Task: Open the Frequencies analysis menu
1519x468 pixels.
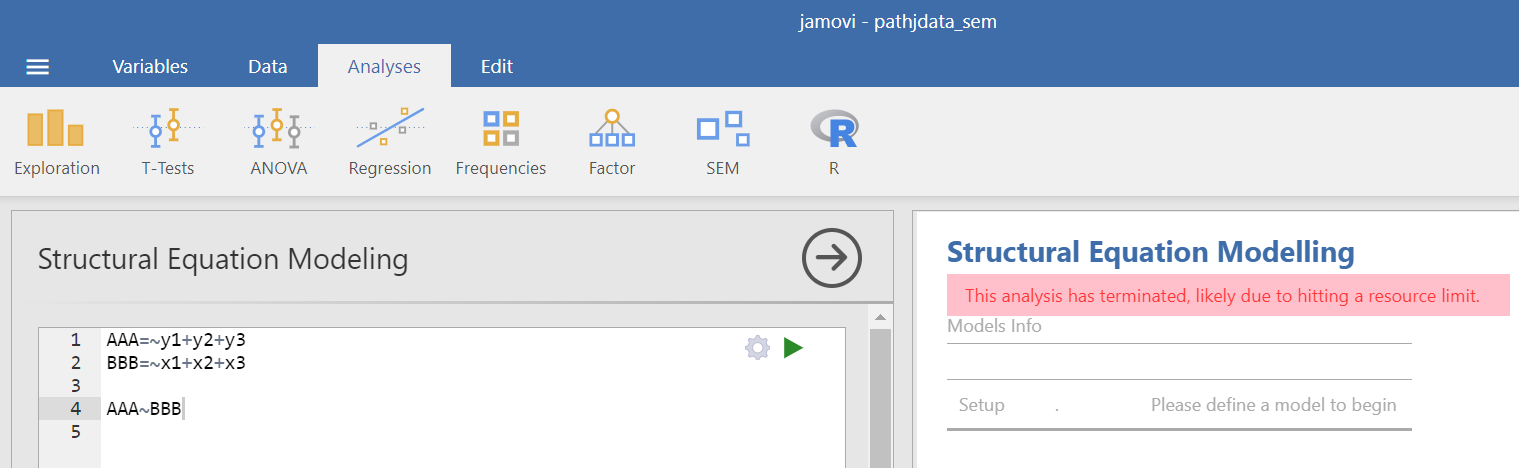Action: pyautogui.click(x=500, y=142)
